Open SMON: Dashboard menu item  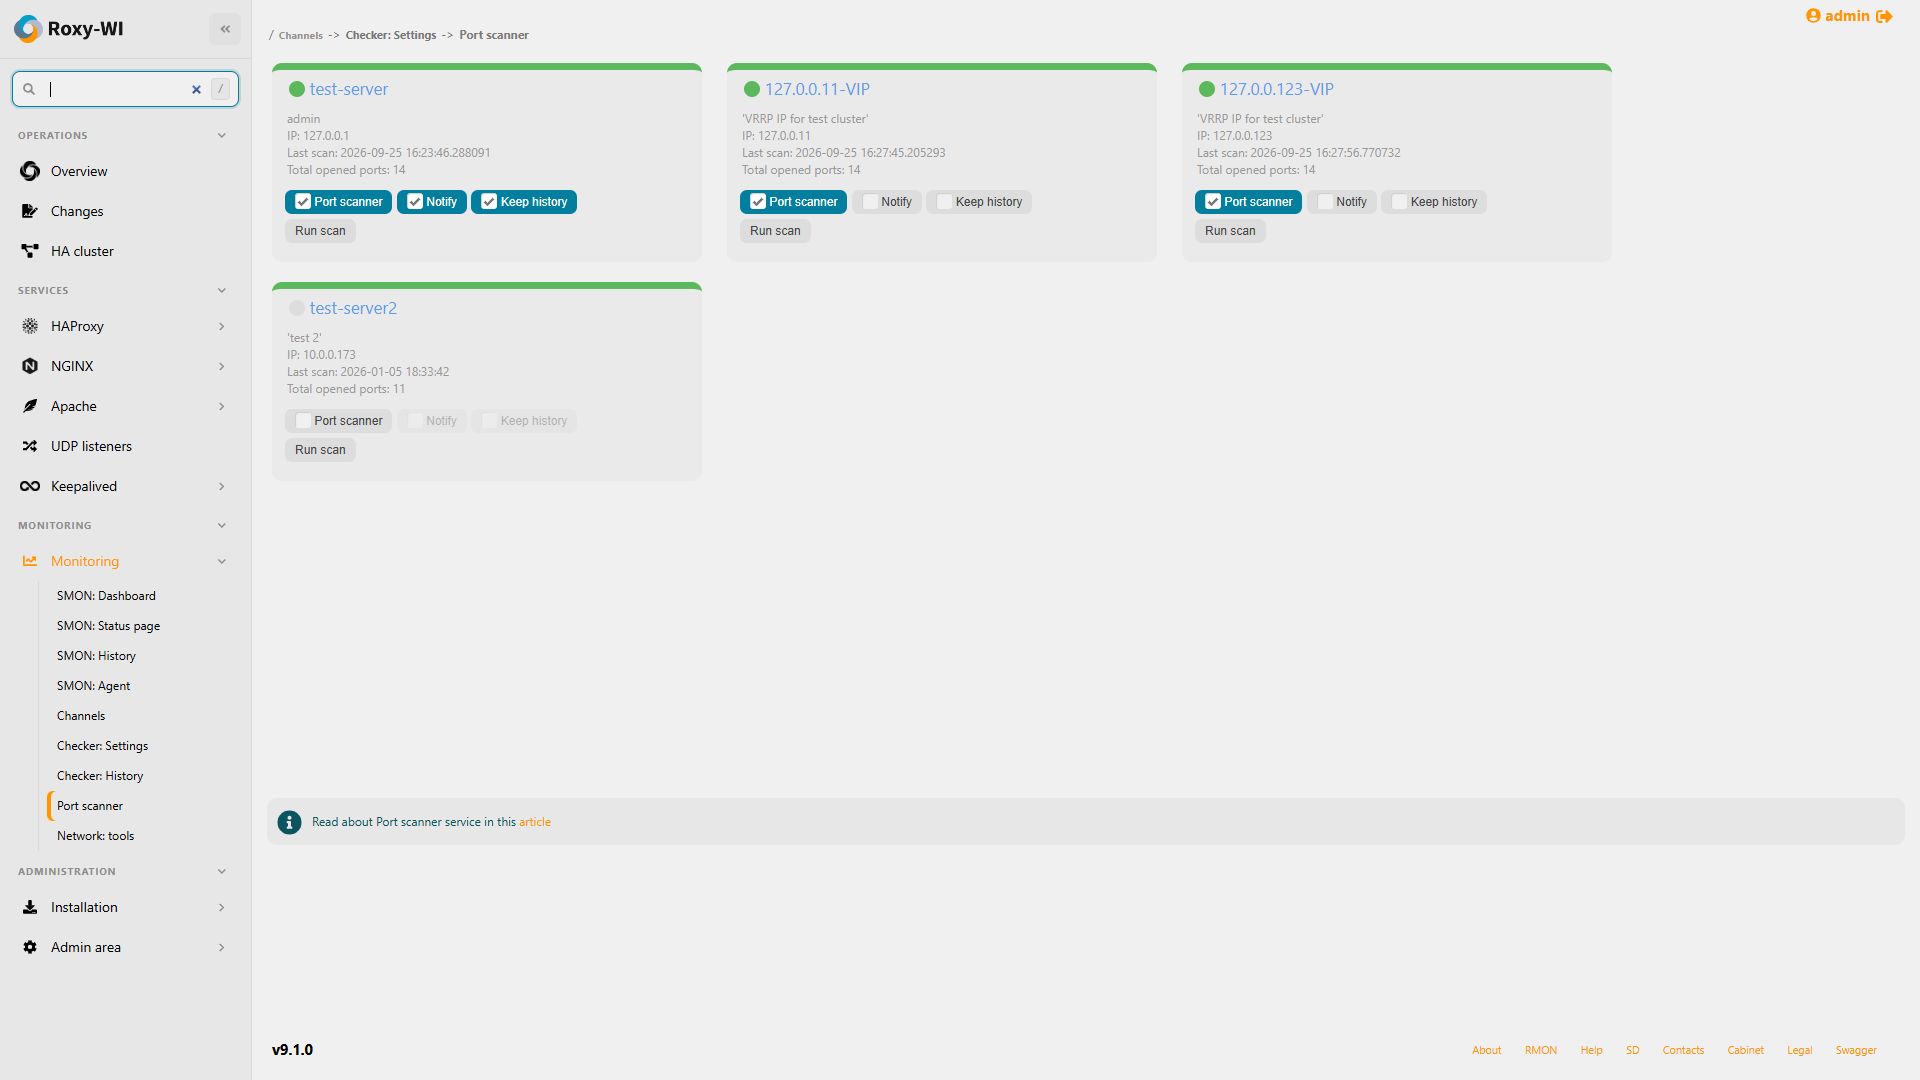[106, 596]
